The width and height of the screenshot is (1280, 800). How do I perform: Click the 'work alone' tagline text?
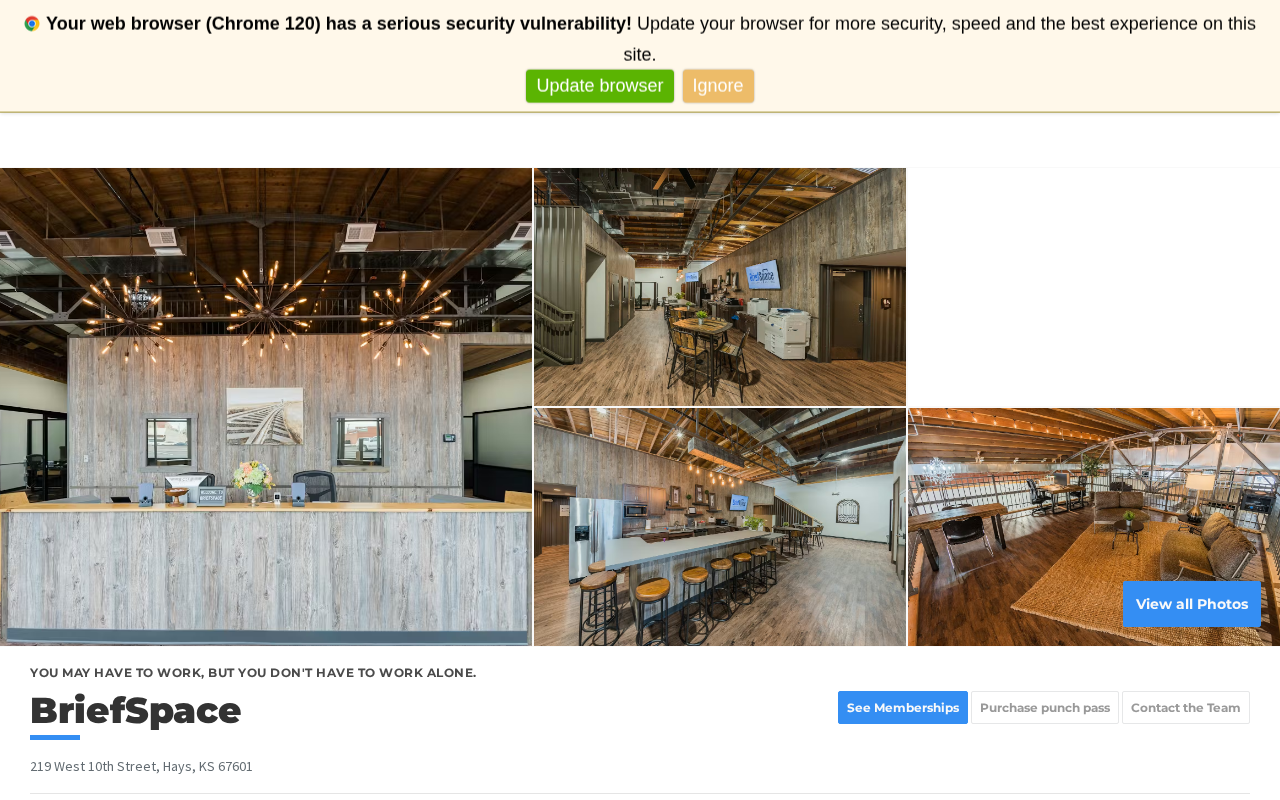253,673
